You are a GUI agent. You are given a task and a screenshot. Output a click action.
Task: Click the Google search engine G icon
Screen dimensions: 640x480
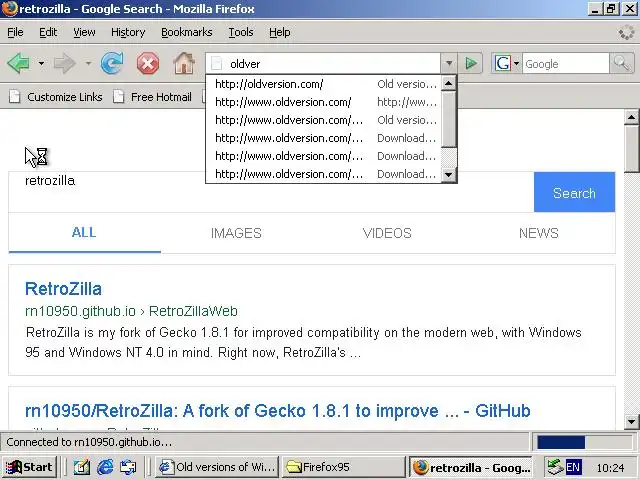click(x=502, y=63)
